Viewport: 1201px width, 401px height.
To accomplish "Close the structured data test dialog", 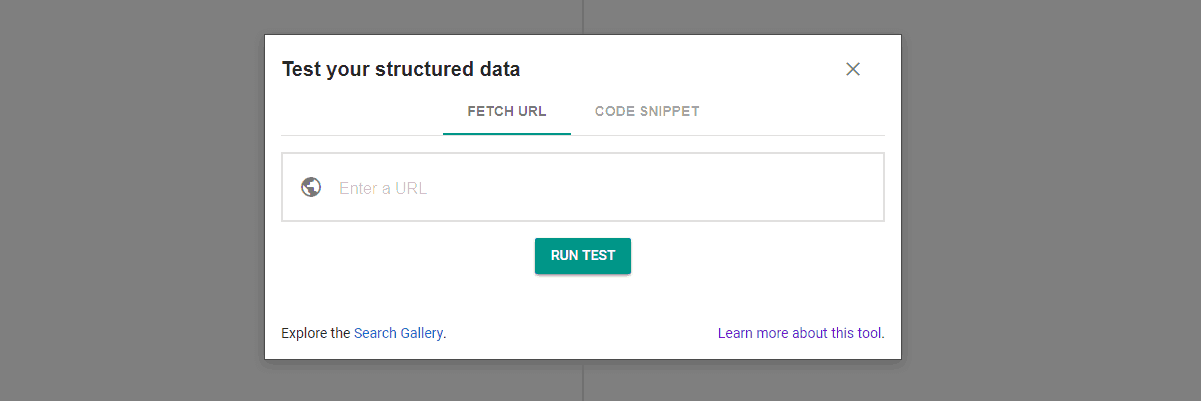I will 853,69.
